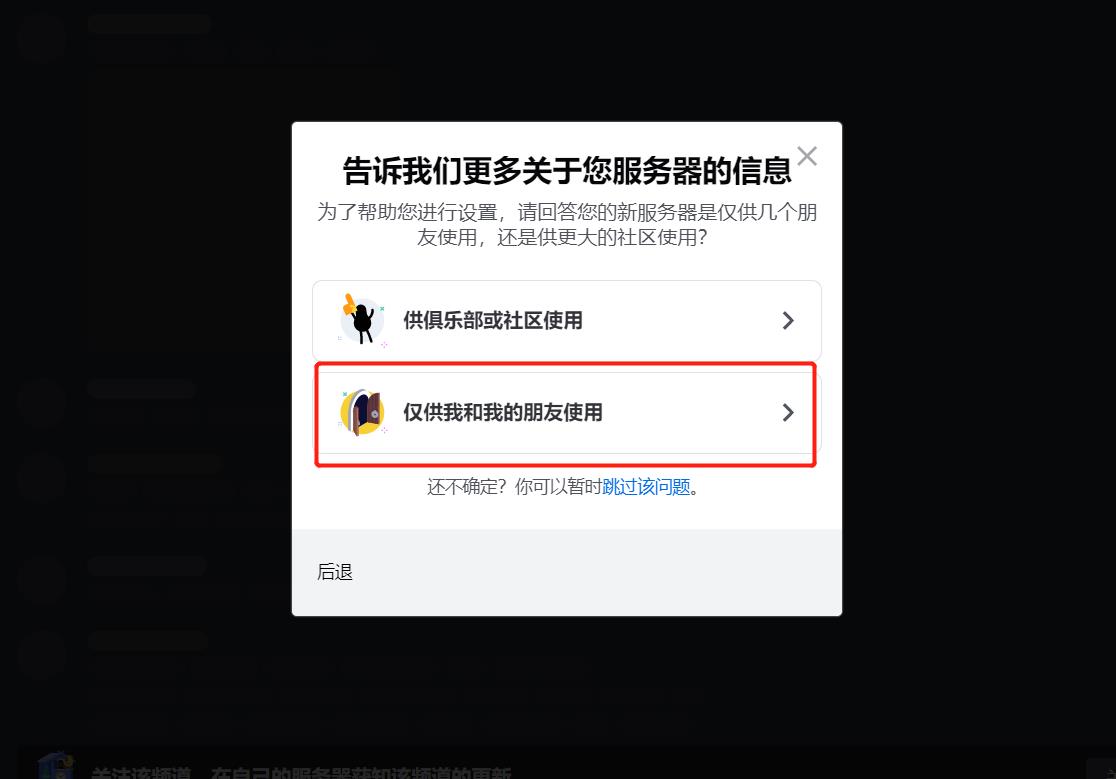
Task: Click the 还不确定 hint text
Action: (x=514, y=487)
